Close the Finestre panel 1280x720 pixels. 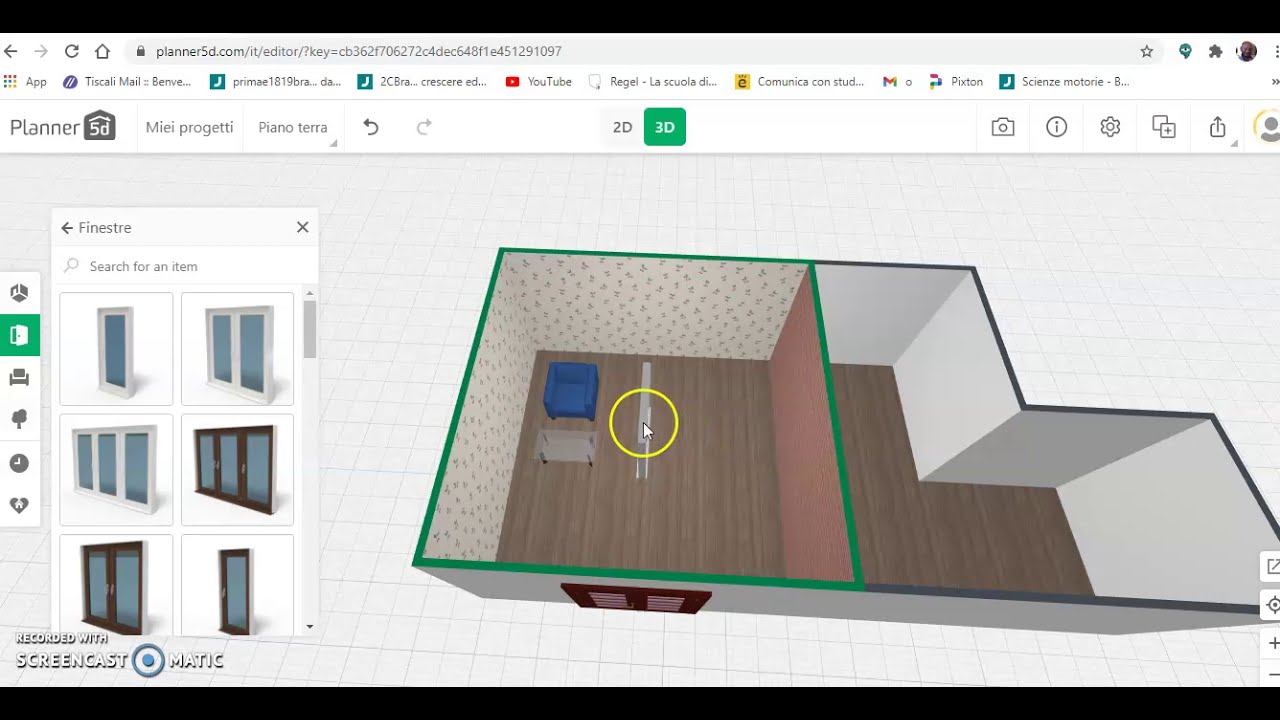pyautogui.click(x=303, y=227)
